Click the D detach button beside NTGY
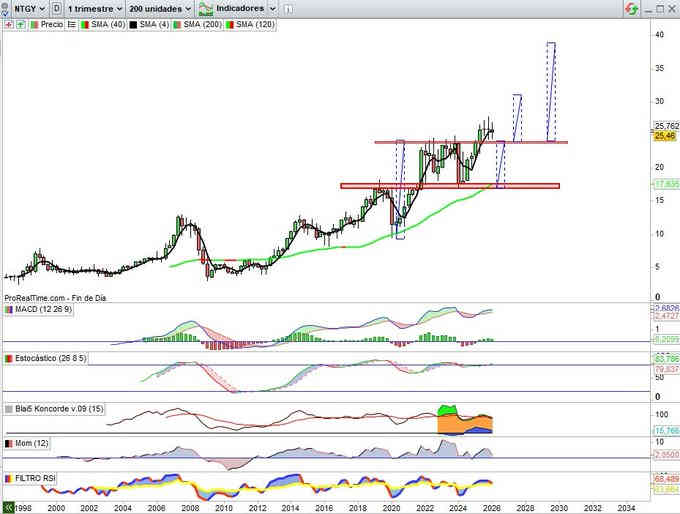This screenshot has width=680, height=514. (x=56, y=8)
